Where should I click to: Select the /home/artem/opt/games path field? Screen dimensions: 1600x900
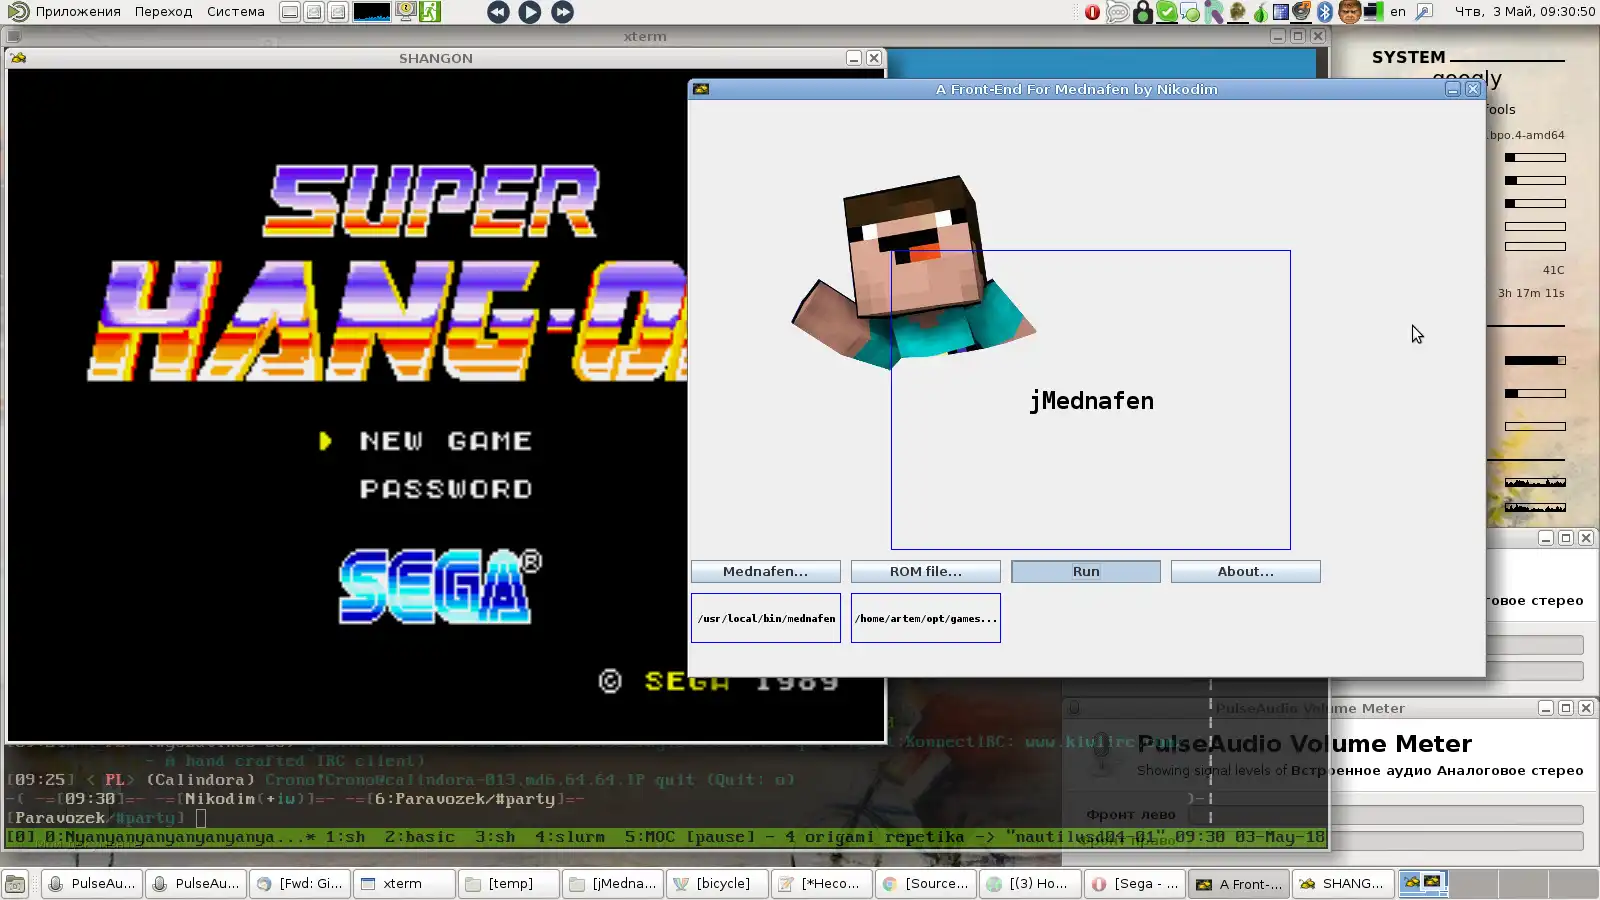[x=926, y=618]
